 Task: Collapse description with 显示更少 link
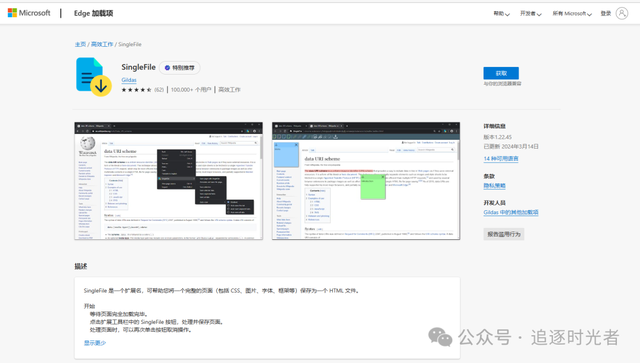tap(95, 343)
